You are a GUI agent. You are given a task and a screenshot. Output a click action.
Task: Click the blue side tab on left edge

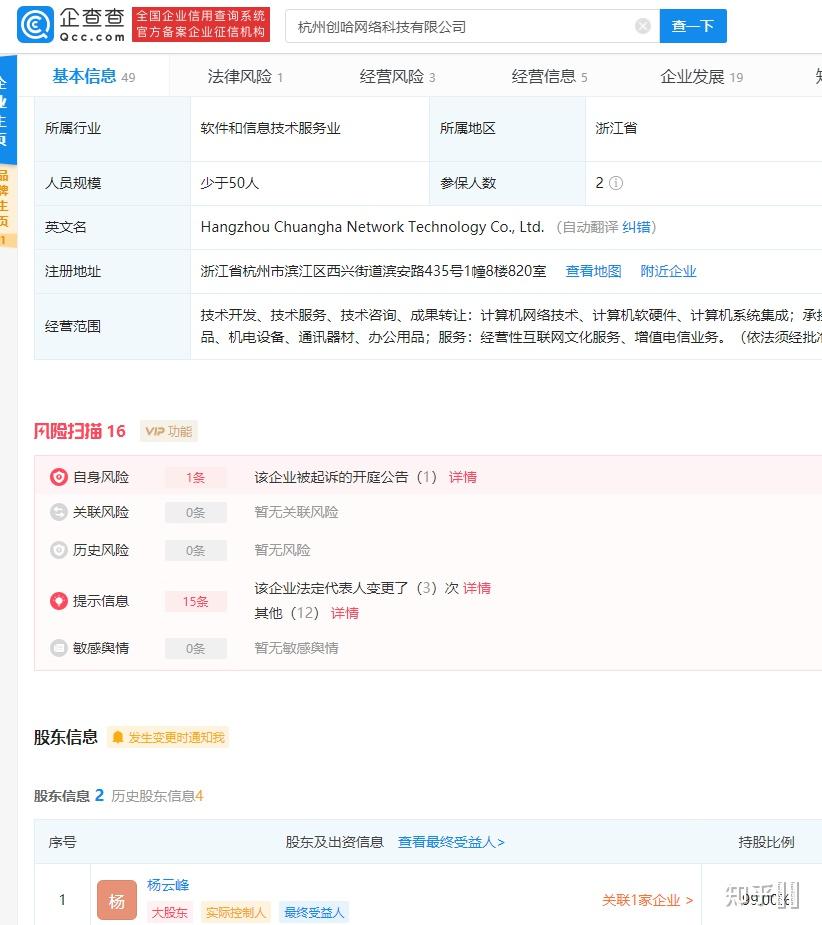pos(8,110)
